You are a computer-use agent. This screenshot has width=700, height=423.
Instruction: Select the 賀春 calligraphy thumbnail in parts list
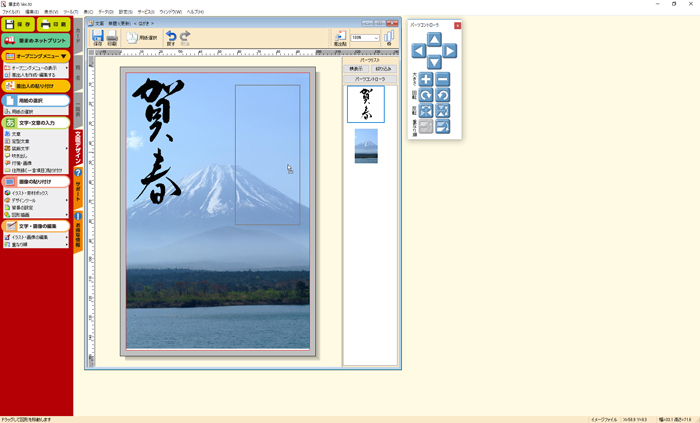tap(365, 104)
